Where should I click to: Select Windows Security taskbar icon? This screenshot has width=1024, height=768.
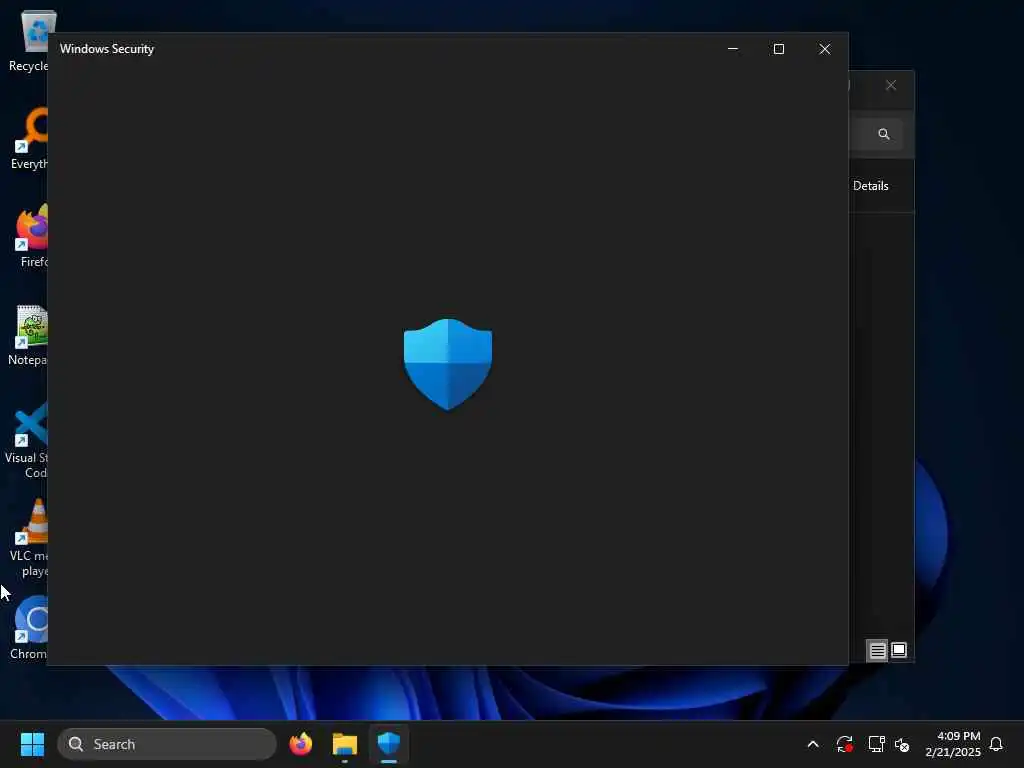coord(389,744)
